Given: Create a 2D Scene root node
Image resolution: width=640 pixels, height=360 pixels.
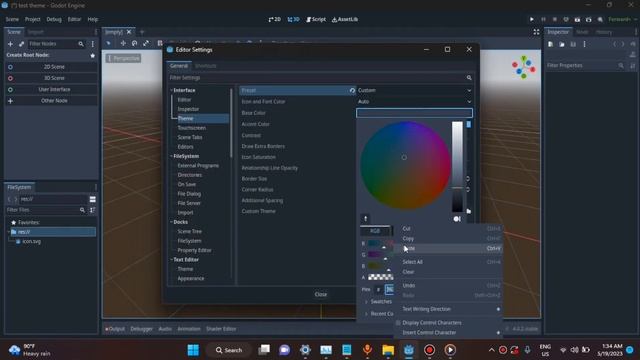Looking at the screenshot, I should 51,67.
